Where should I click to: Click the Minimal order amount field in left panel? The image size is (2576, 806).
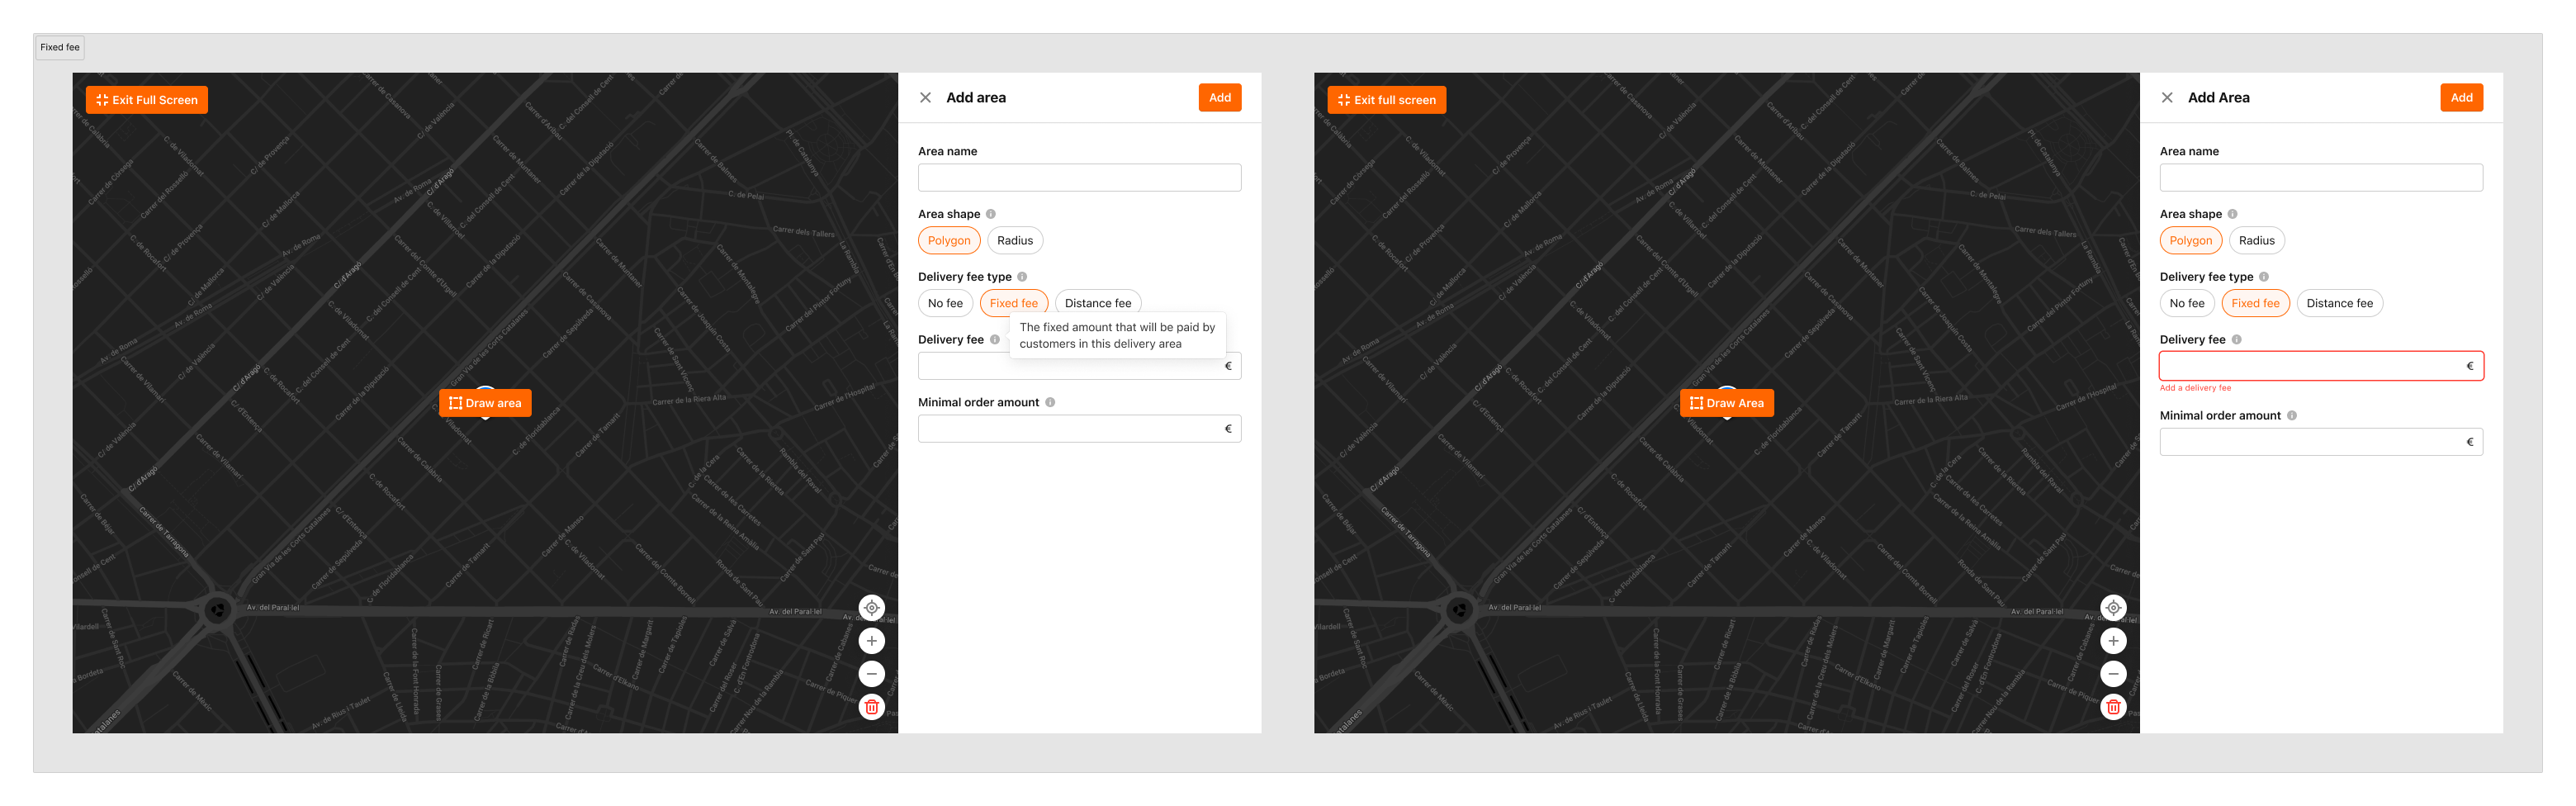coord(1070,429)
